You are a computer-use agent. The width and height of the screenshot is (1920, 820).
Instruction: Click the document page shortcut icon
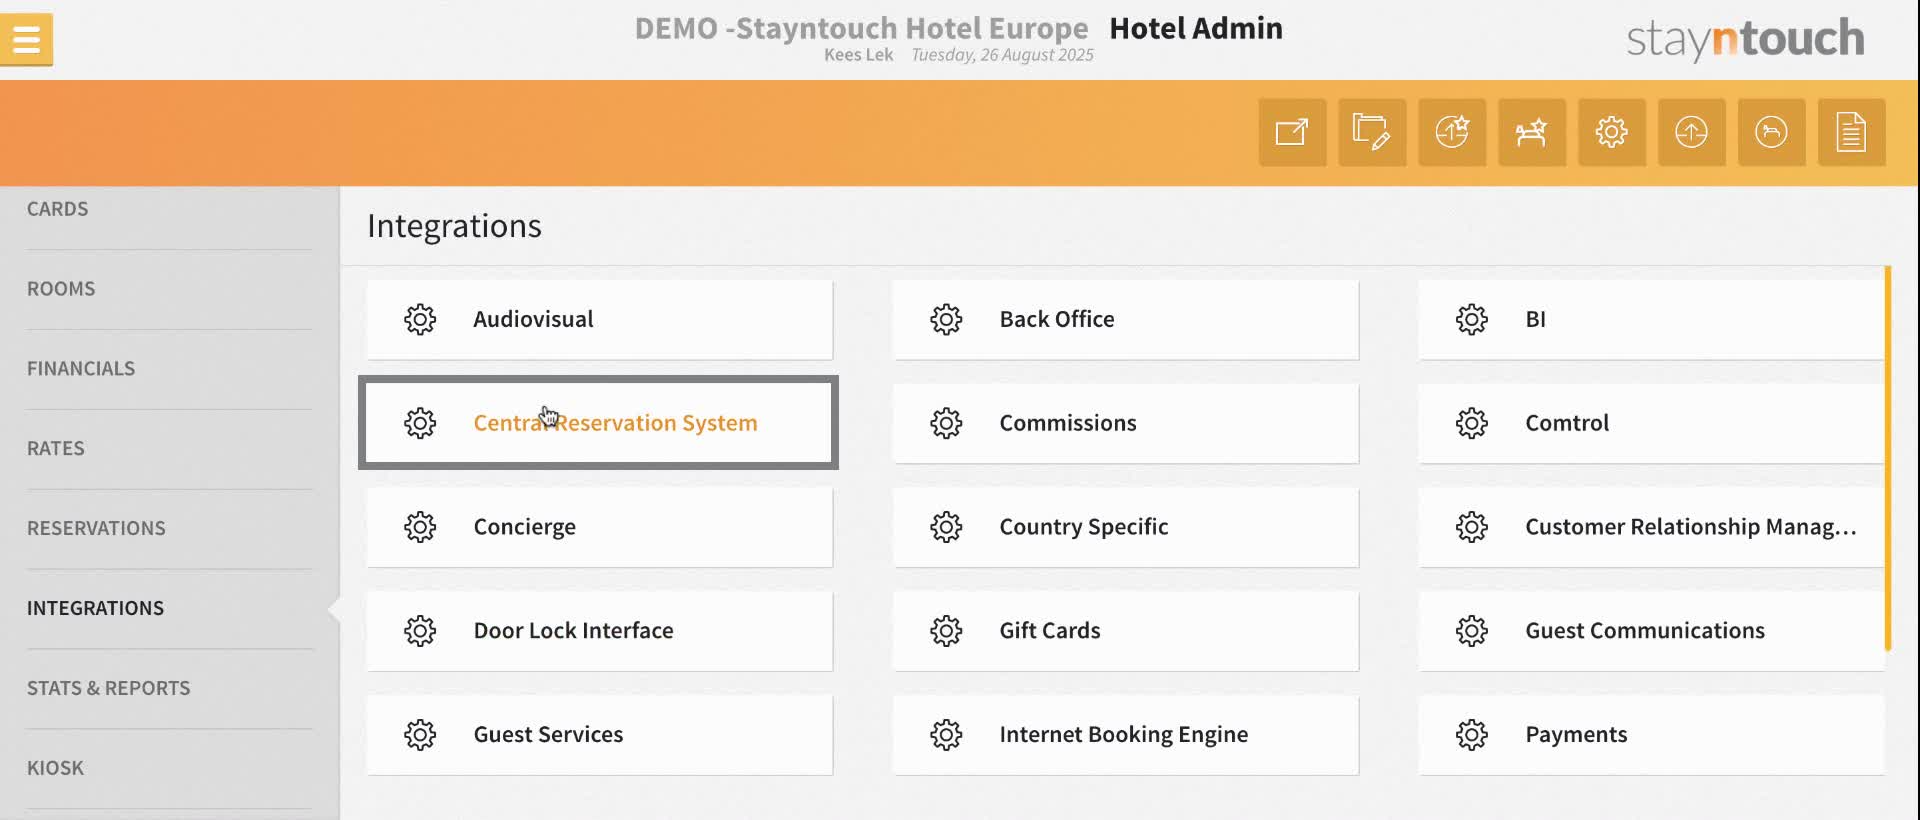pos(1852,132)
